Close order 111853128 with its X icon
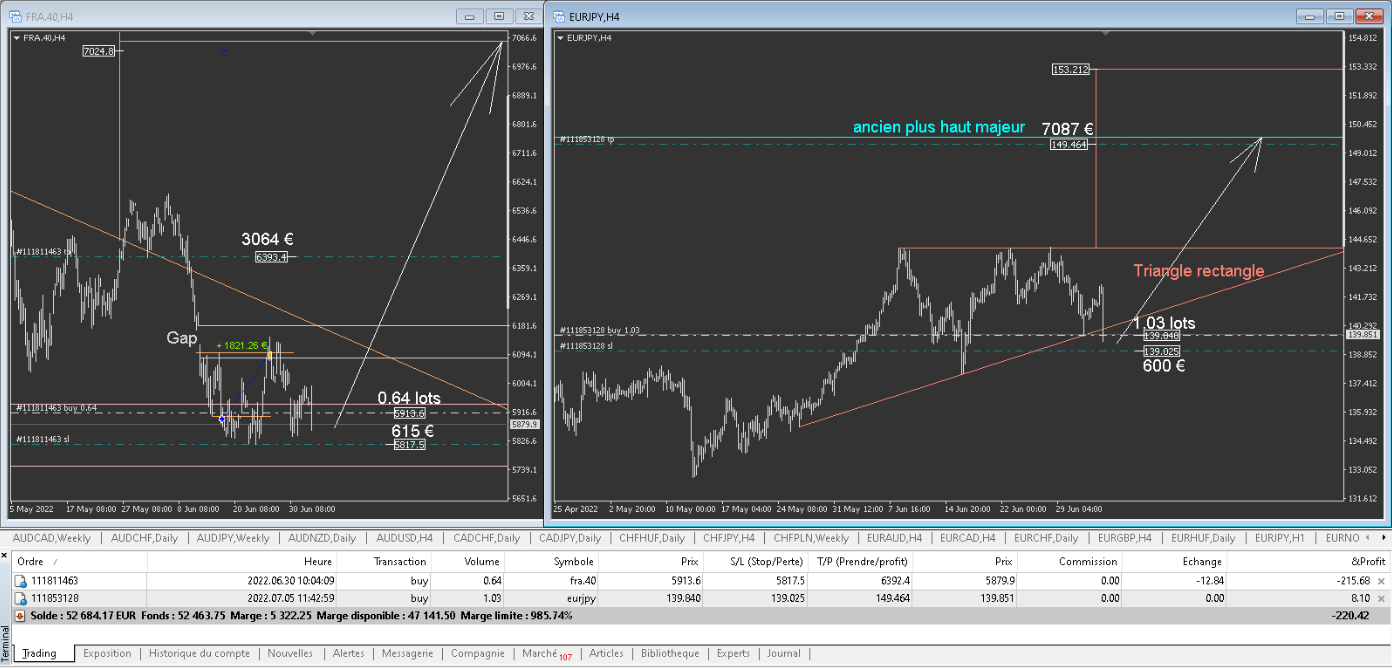This screenshot has height=668, width=1392. [x=1381, y=597]
